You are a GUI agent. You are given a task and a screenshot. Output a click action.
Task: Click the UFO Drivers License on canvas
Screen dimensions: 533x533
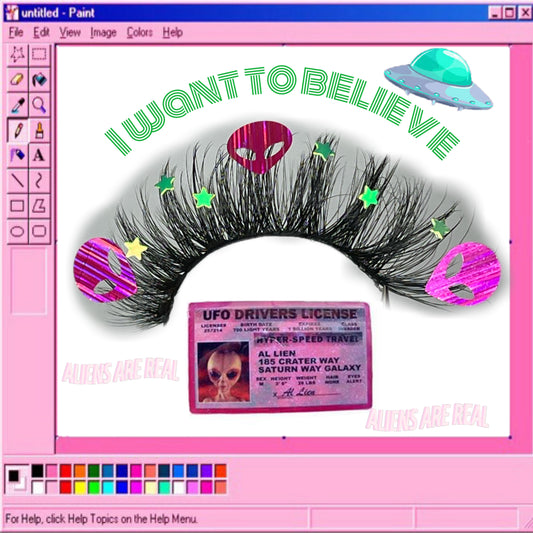[x=280, y=357]
